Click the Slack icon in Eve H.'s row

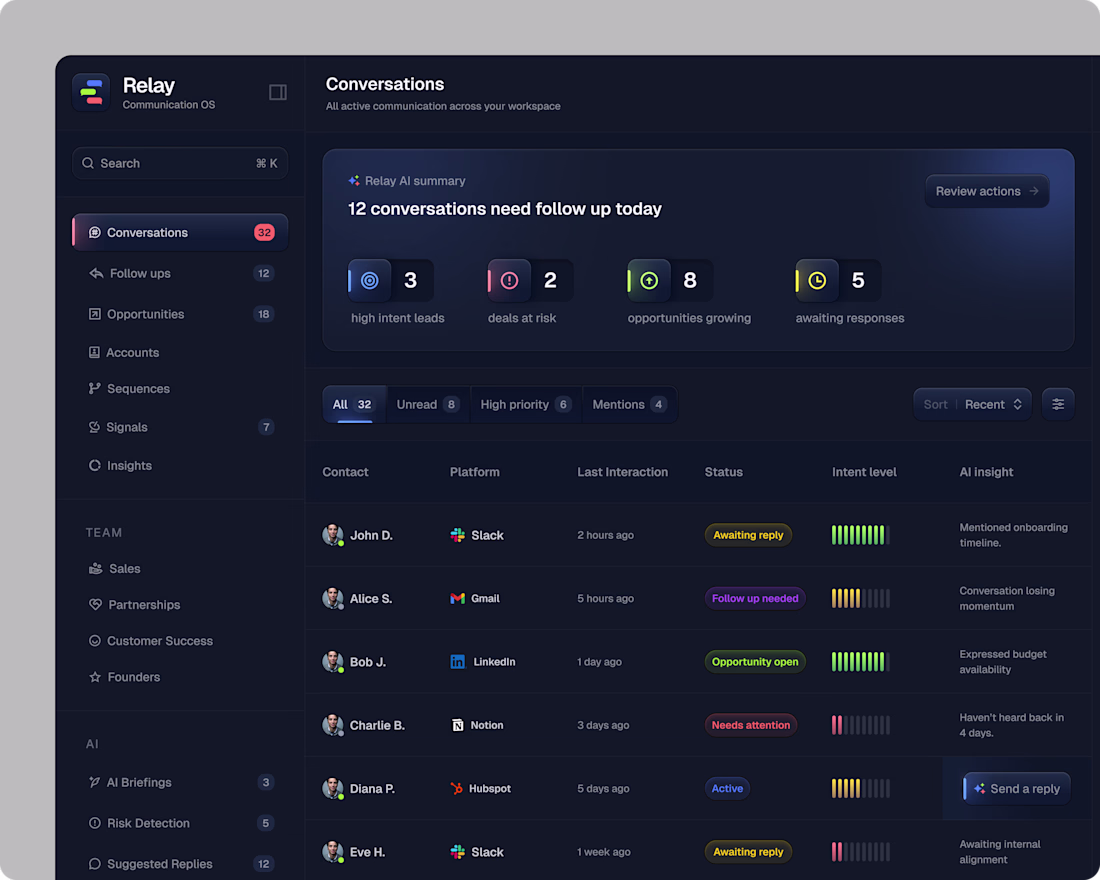click(457, 852)
